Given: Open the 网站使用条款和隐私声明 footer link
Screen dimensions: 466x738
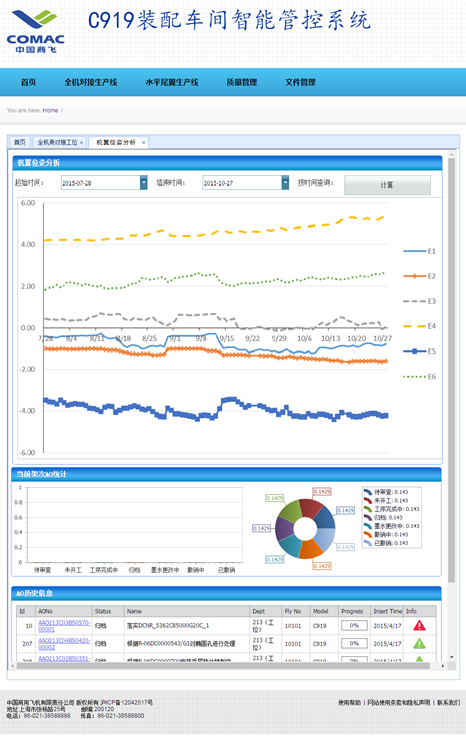Looking at the screenshot, I should point(398,703).
